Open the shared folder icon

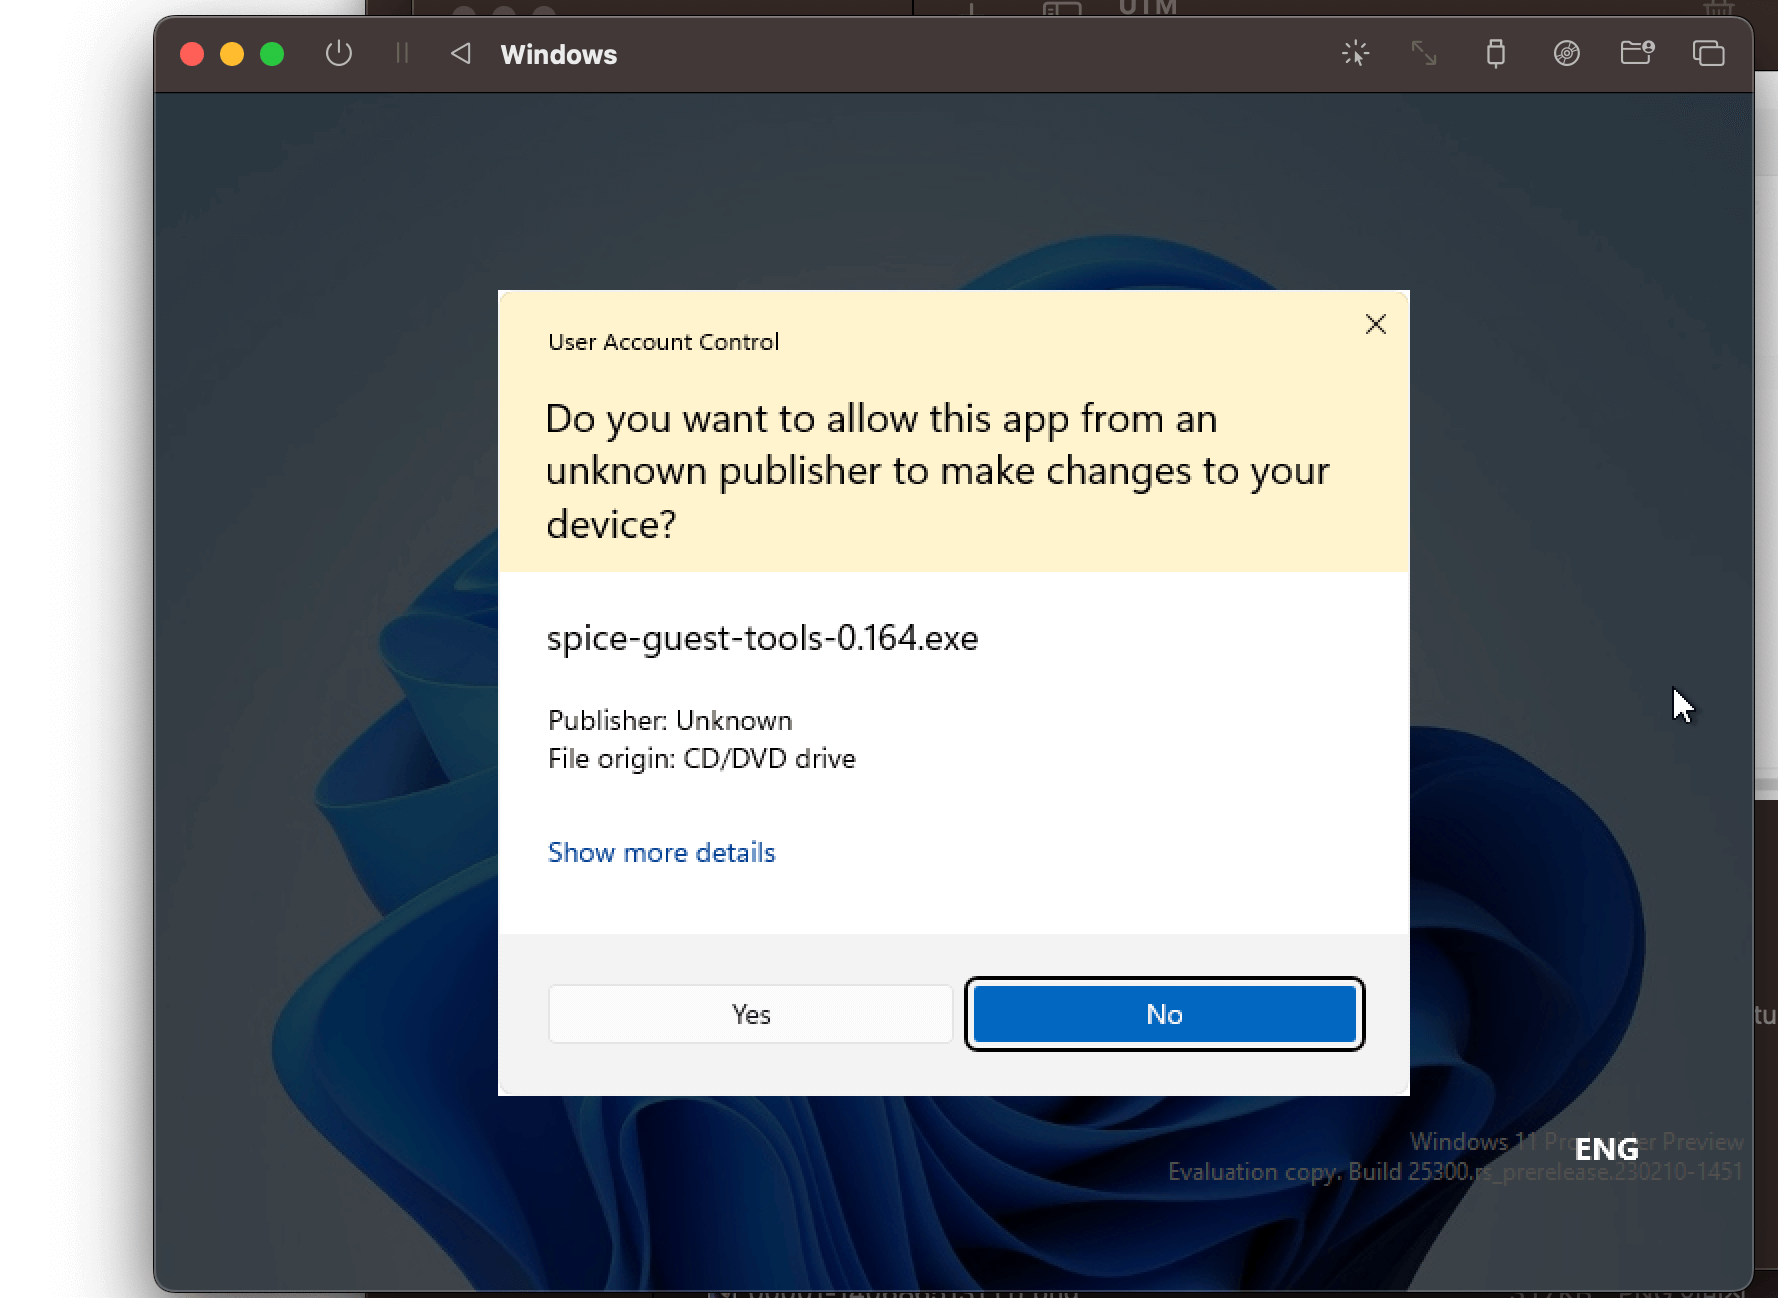click(1637, 52)
